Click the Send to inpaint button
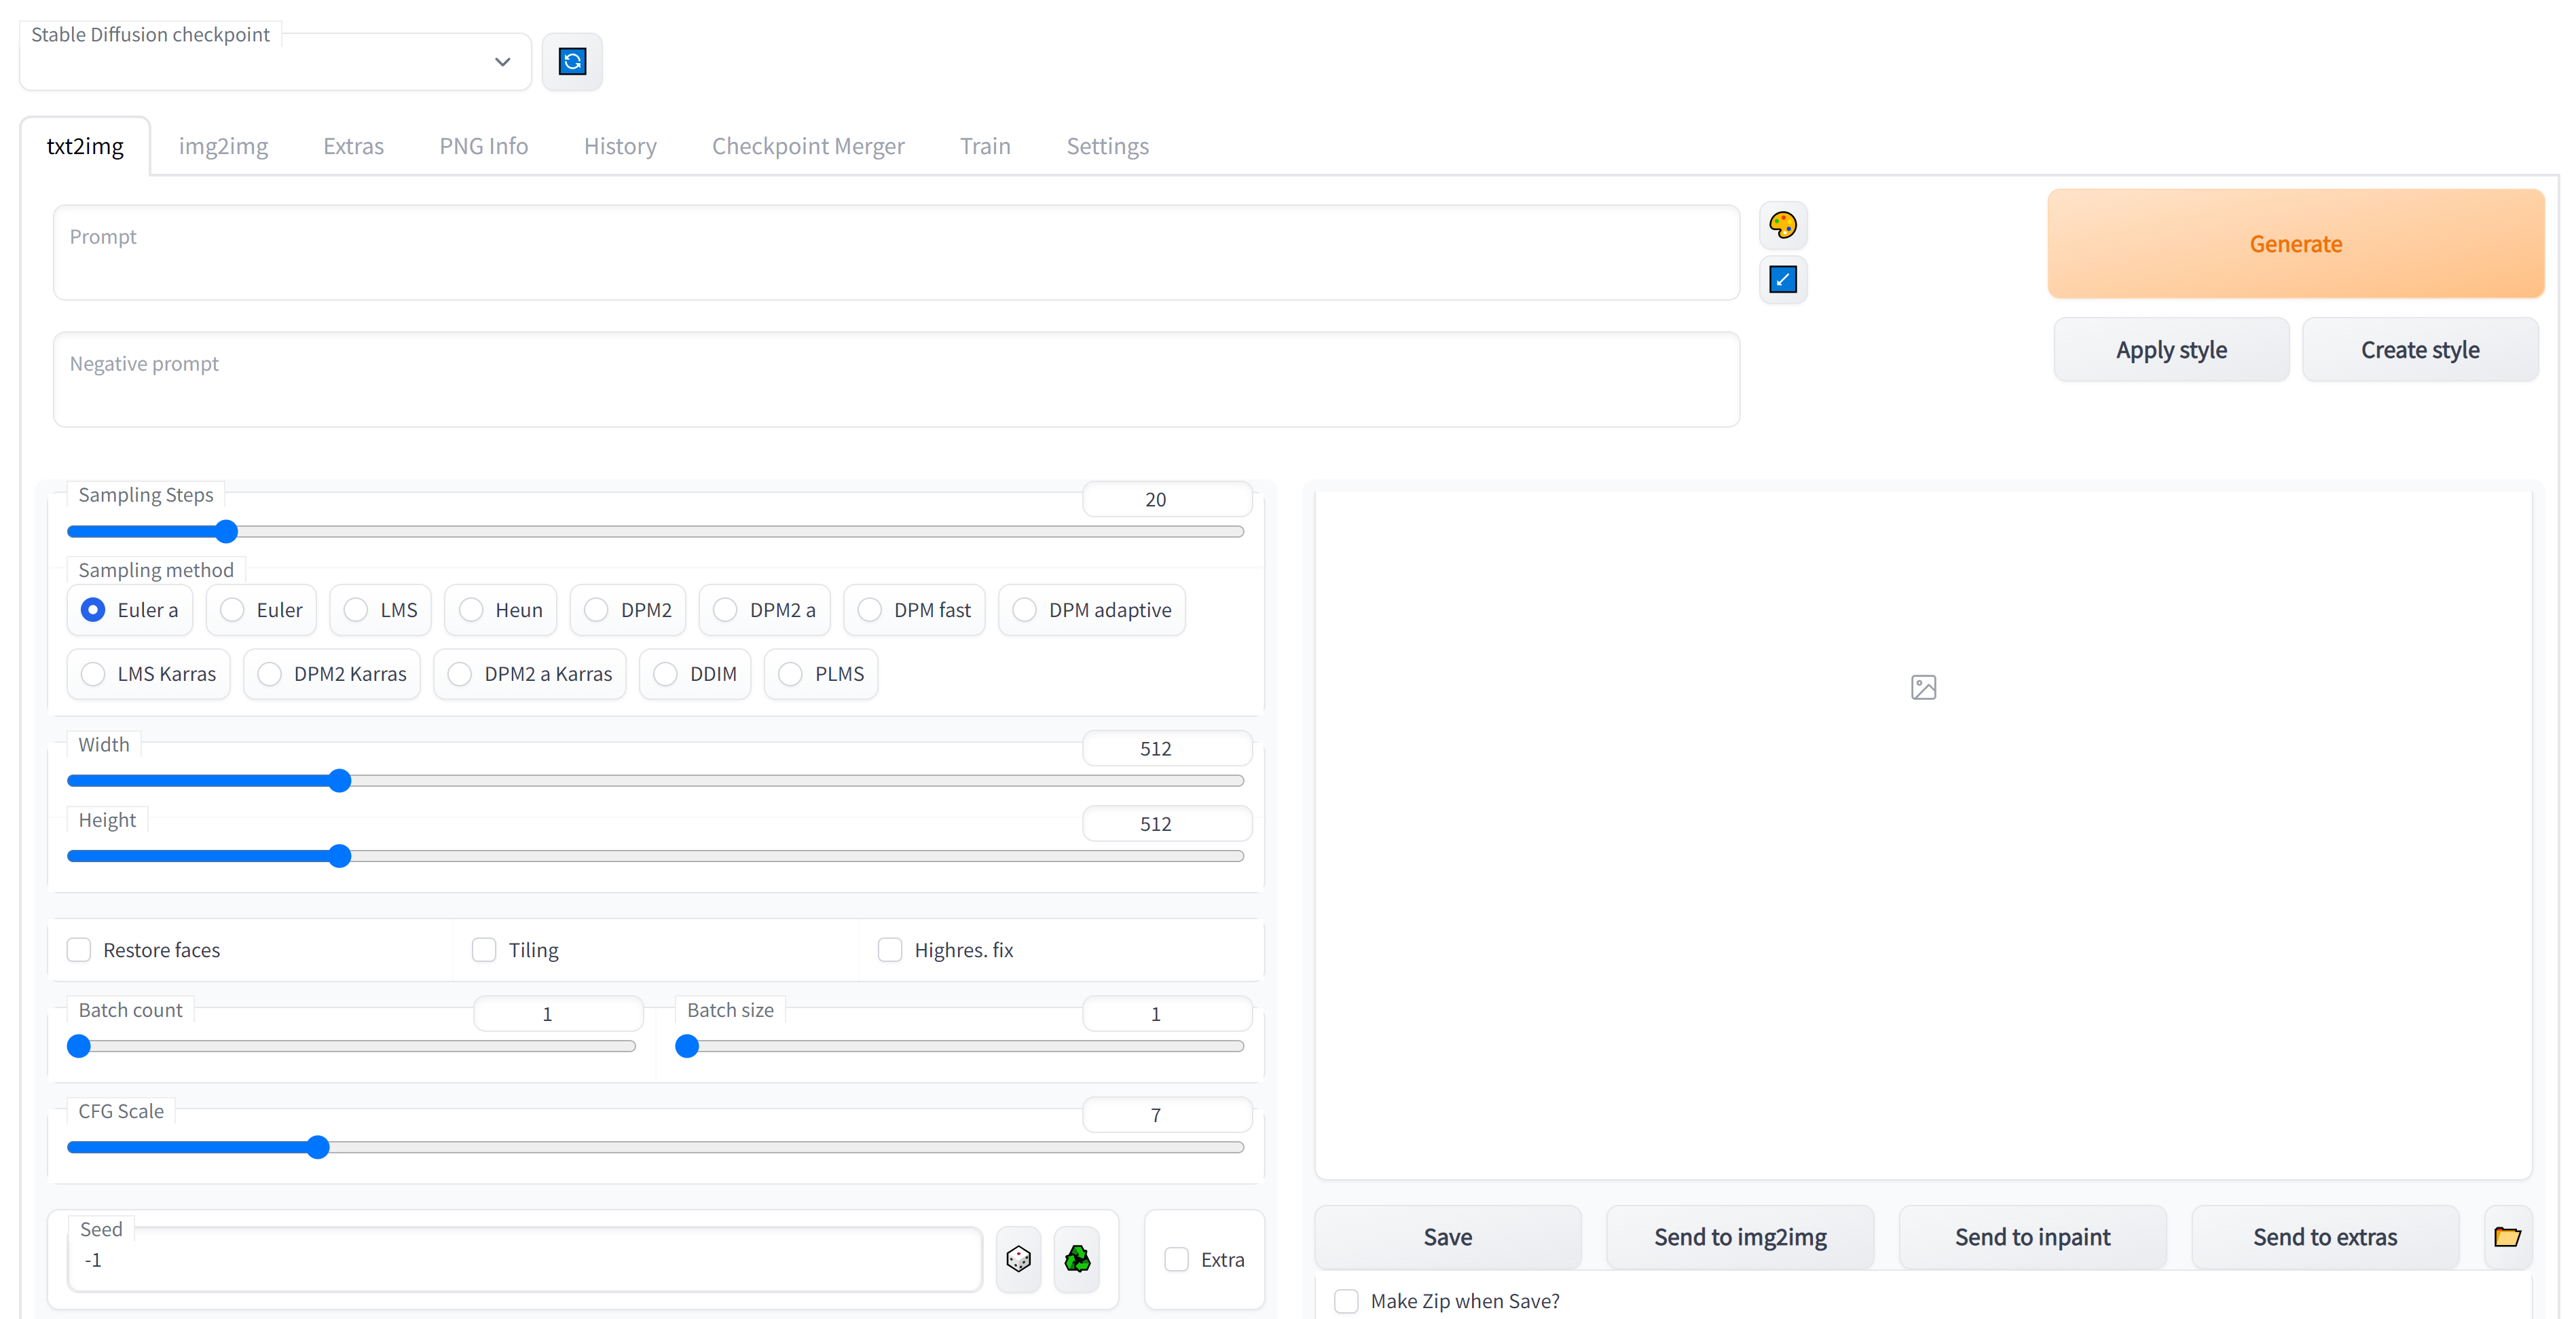Viewport: 2576px width, 1319px height. (2032, 1237)
